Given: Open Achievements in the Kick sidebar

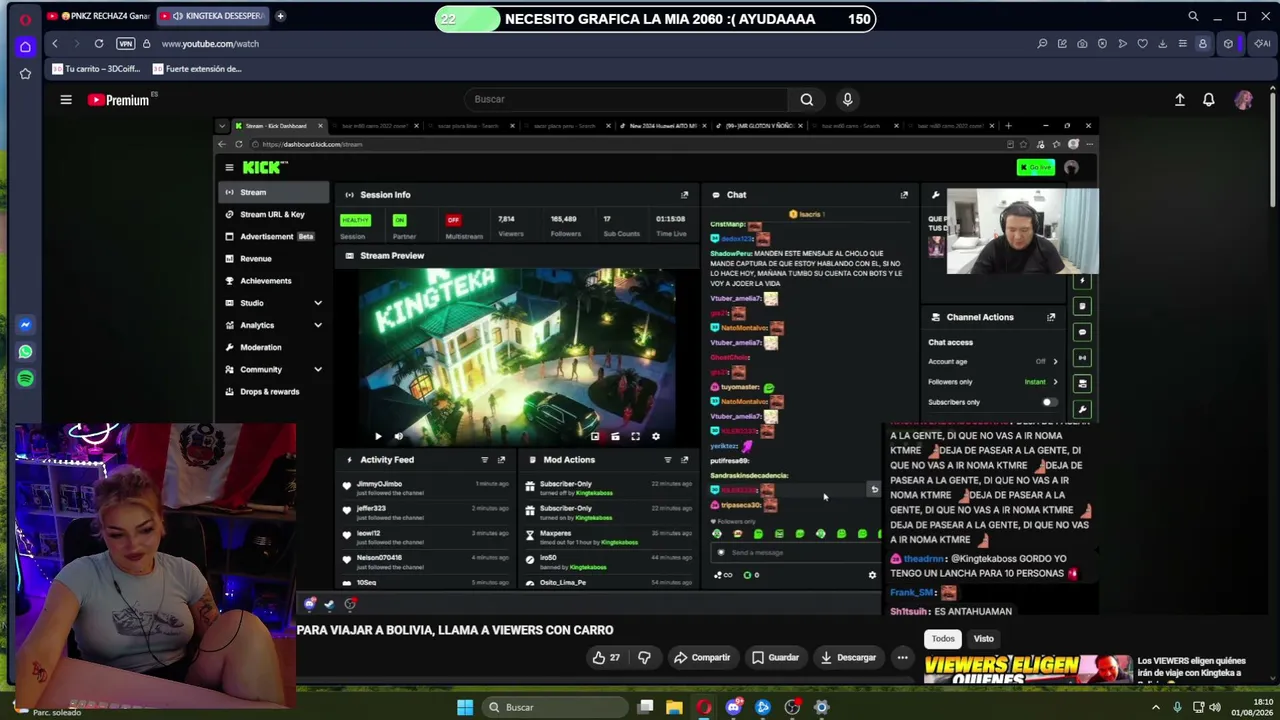Looking at the screenshot, I should (274, 281).
